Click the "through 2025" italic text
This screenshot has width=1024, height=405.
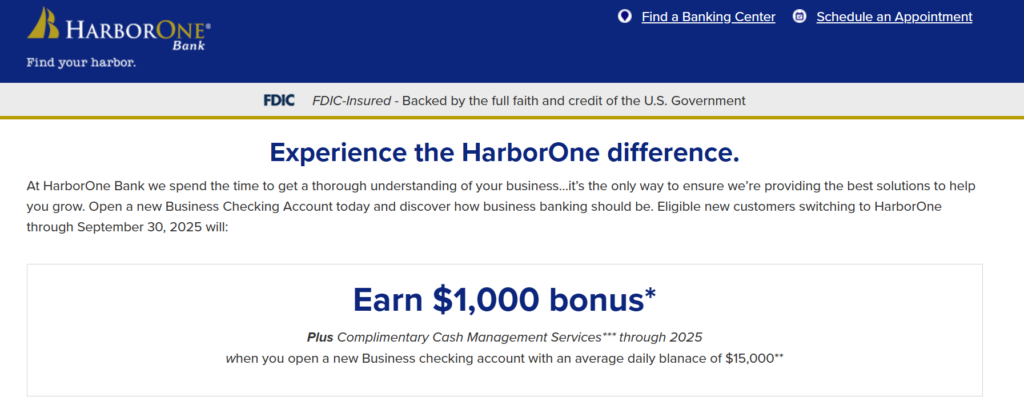[660, 338]
